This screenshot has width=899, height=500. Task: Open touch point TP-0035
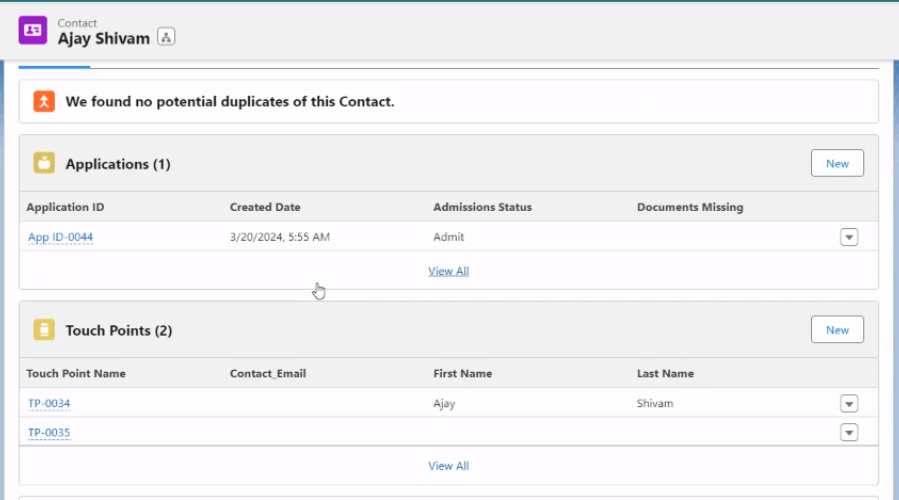tap(49, 432)
